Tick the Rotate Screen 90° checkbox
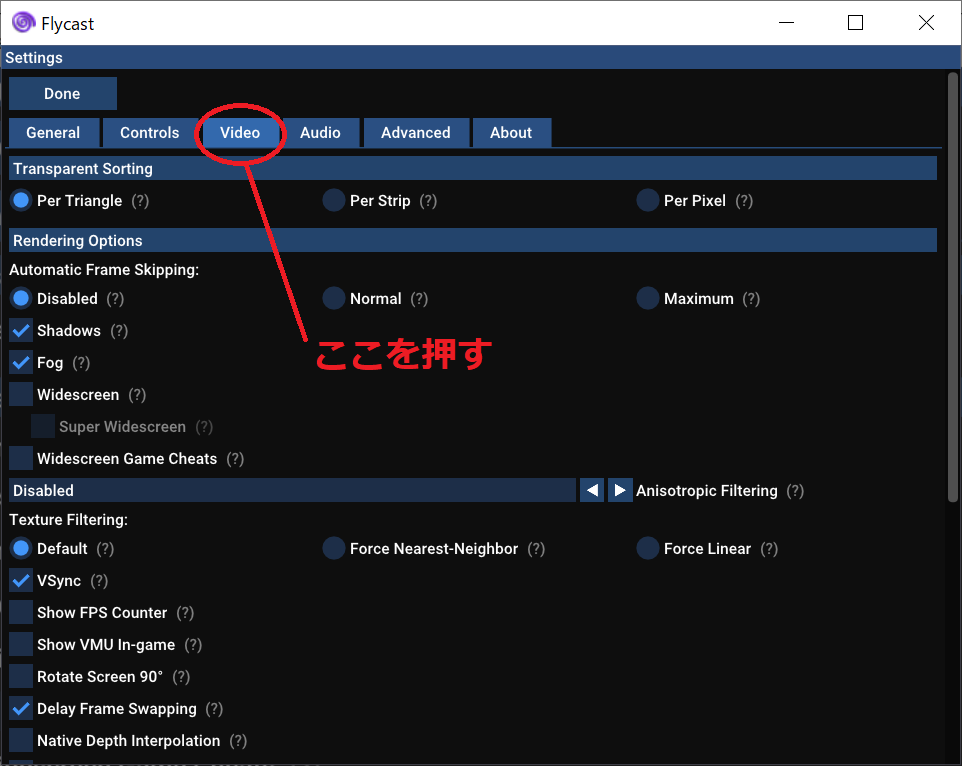This screenshot has width=962, height=766. tap(21, 676)
